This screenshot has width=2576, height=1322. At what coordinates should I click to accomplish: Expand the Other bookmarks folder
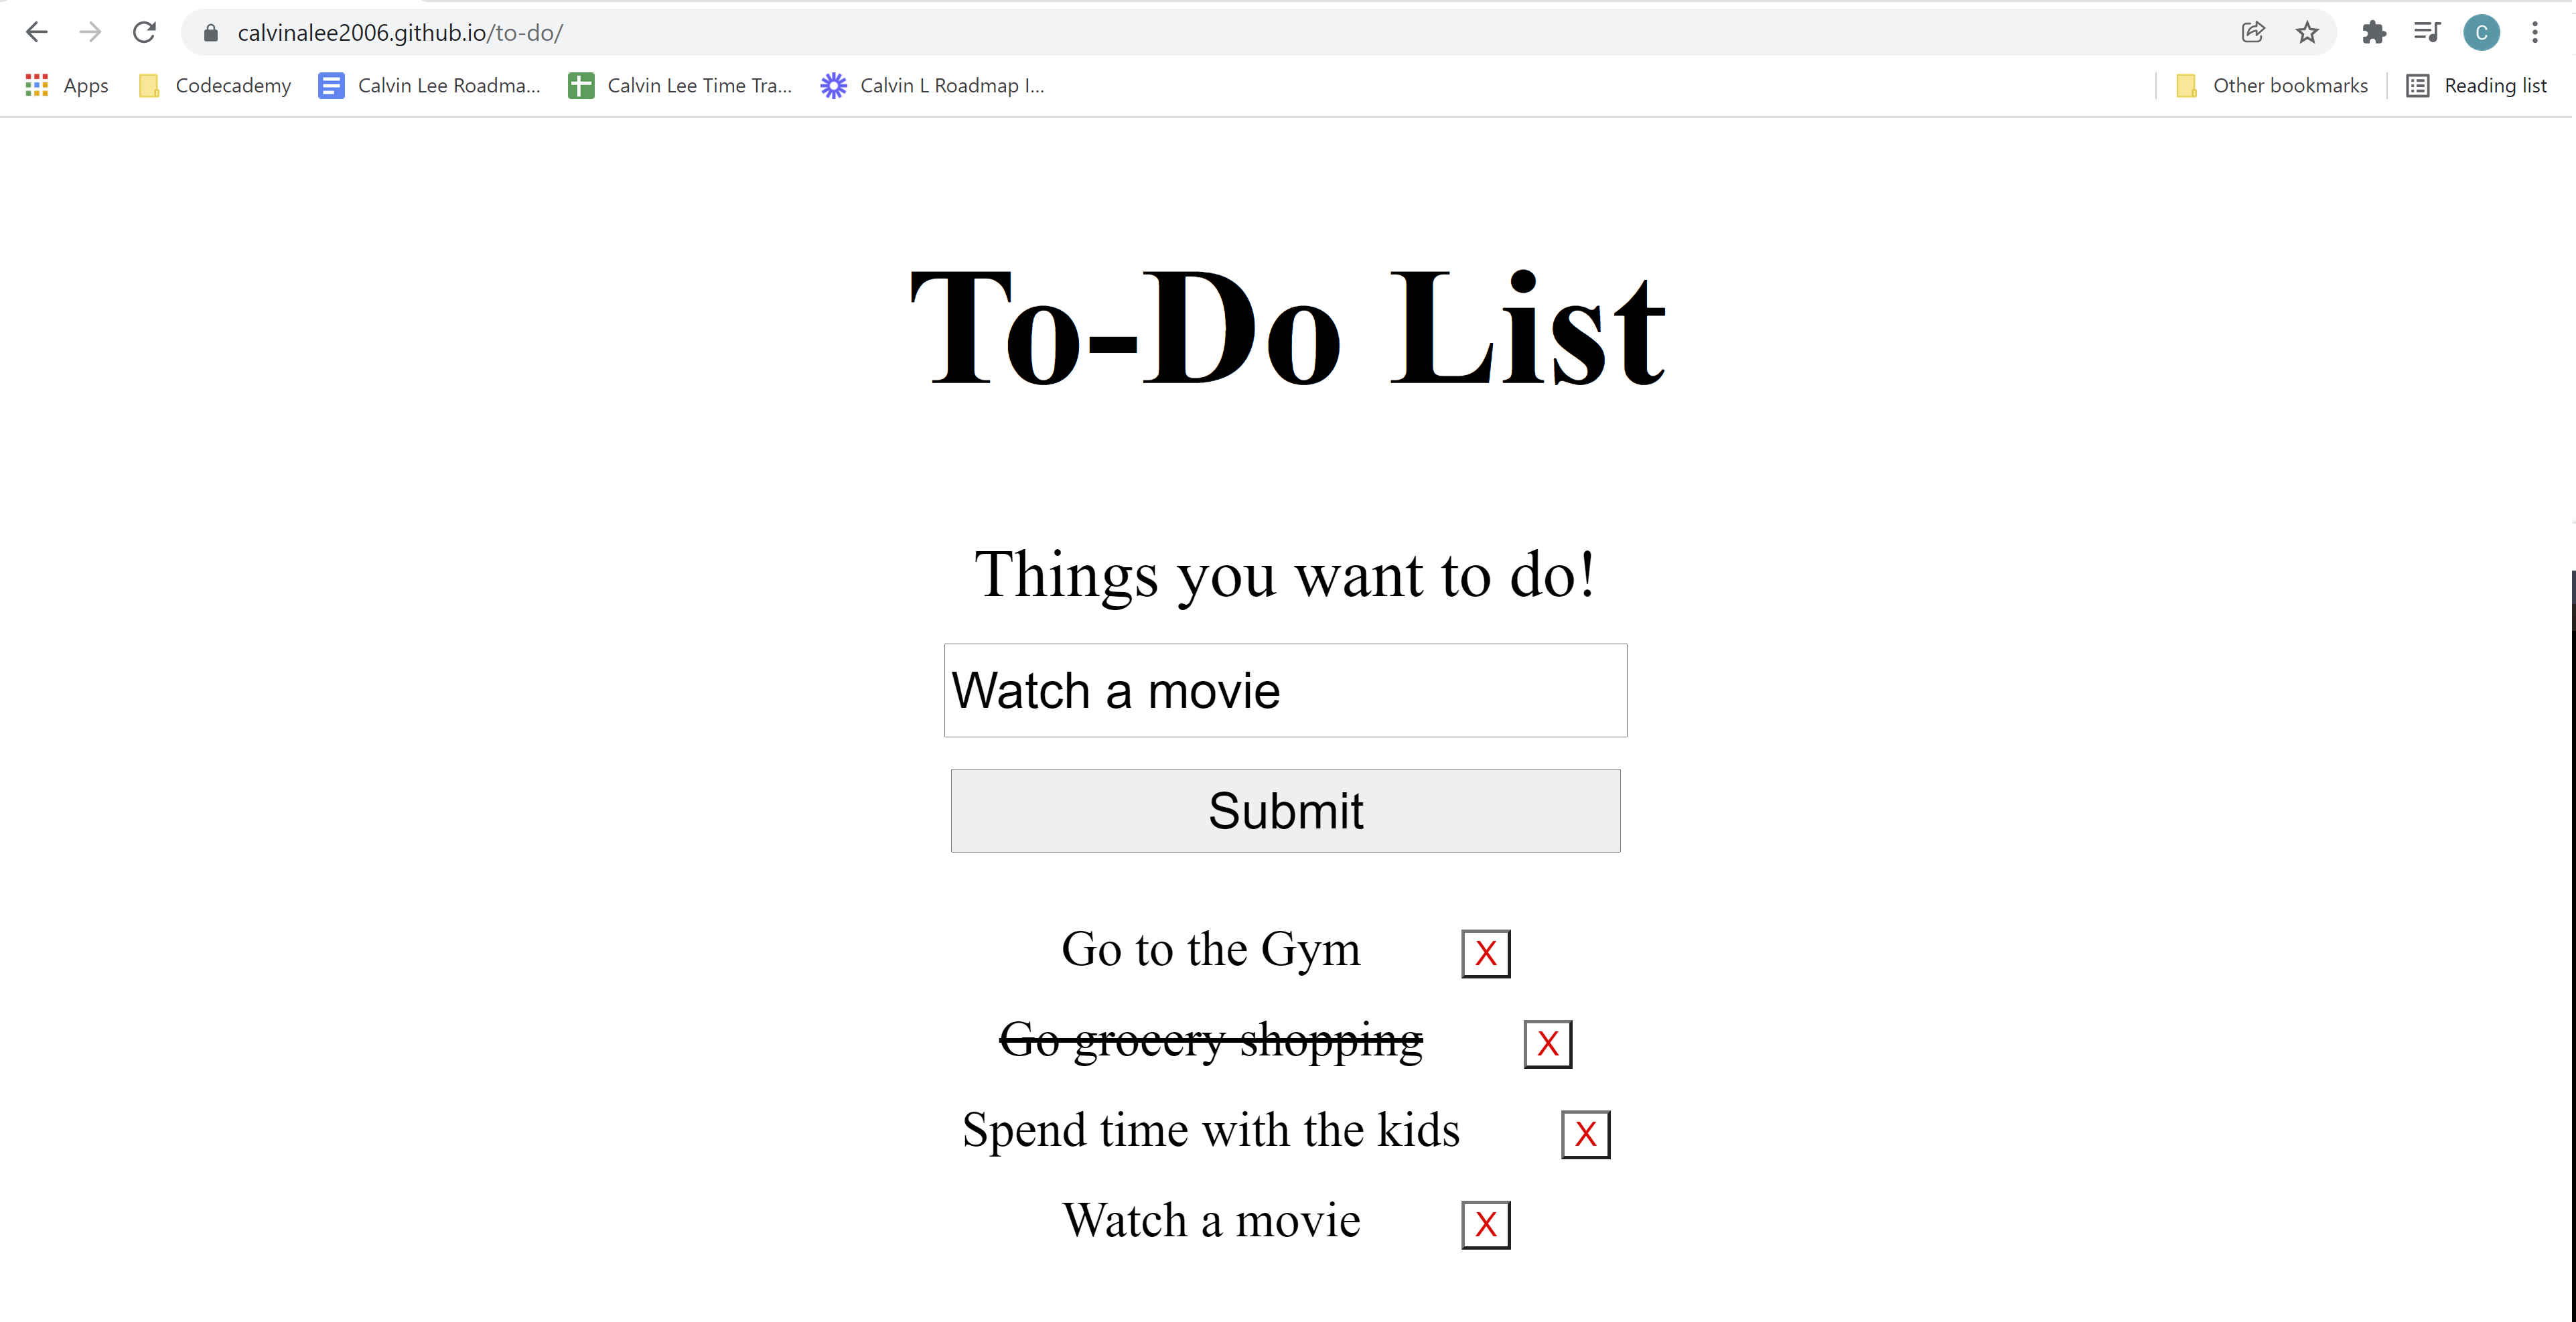tap(2271, 86)
